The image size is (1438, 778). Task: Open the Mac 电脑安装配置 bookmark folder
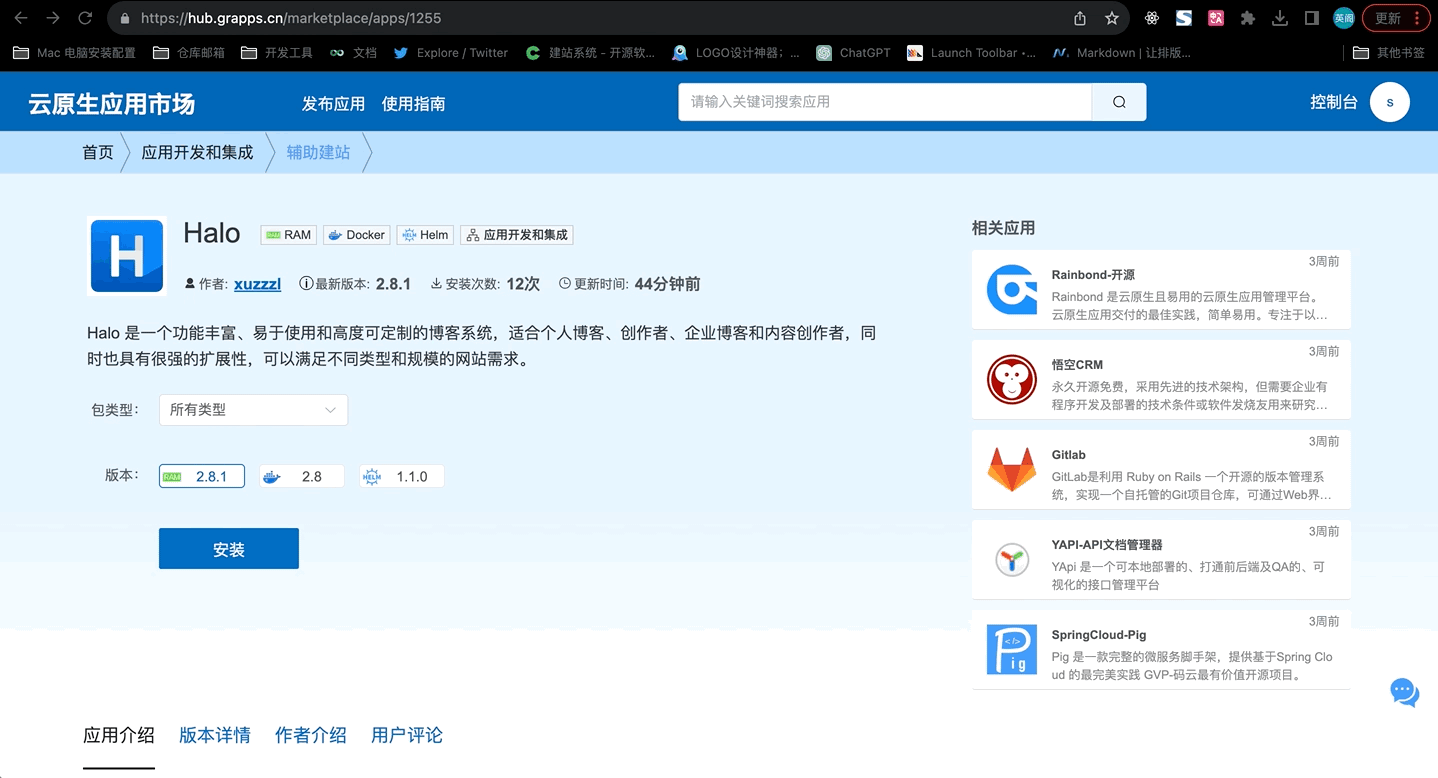(x=74, y=53)
